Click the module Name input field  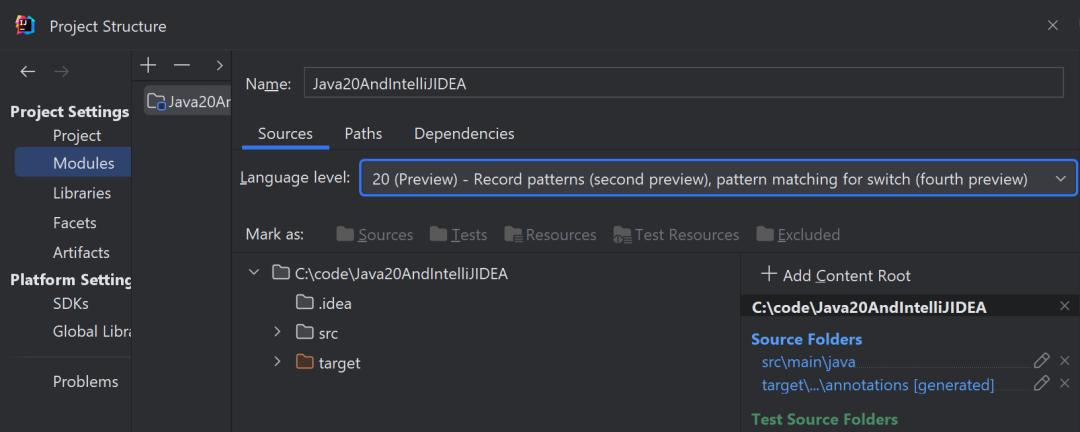(x=683, y=84)
